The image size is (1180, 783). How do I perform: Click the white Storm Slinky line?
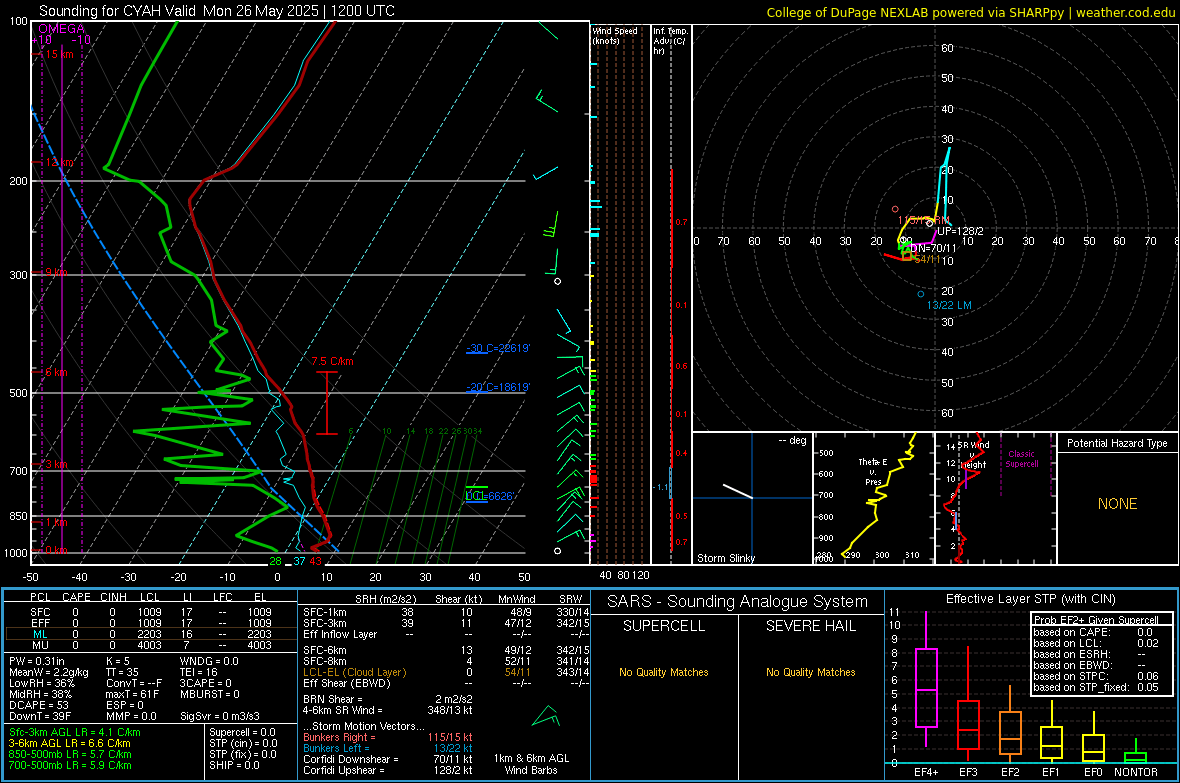[x=738, y=491]
